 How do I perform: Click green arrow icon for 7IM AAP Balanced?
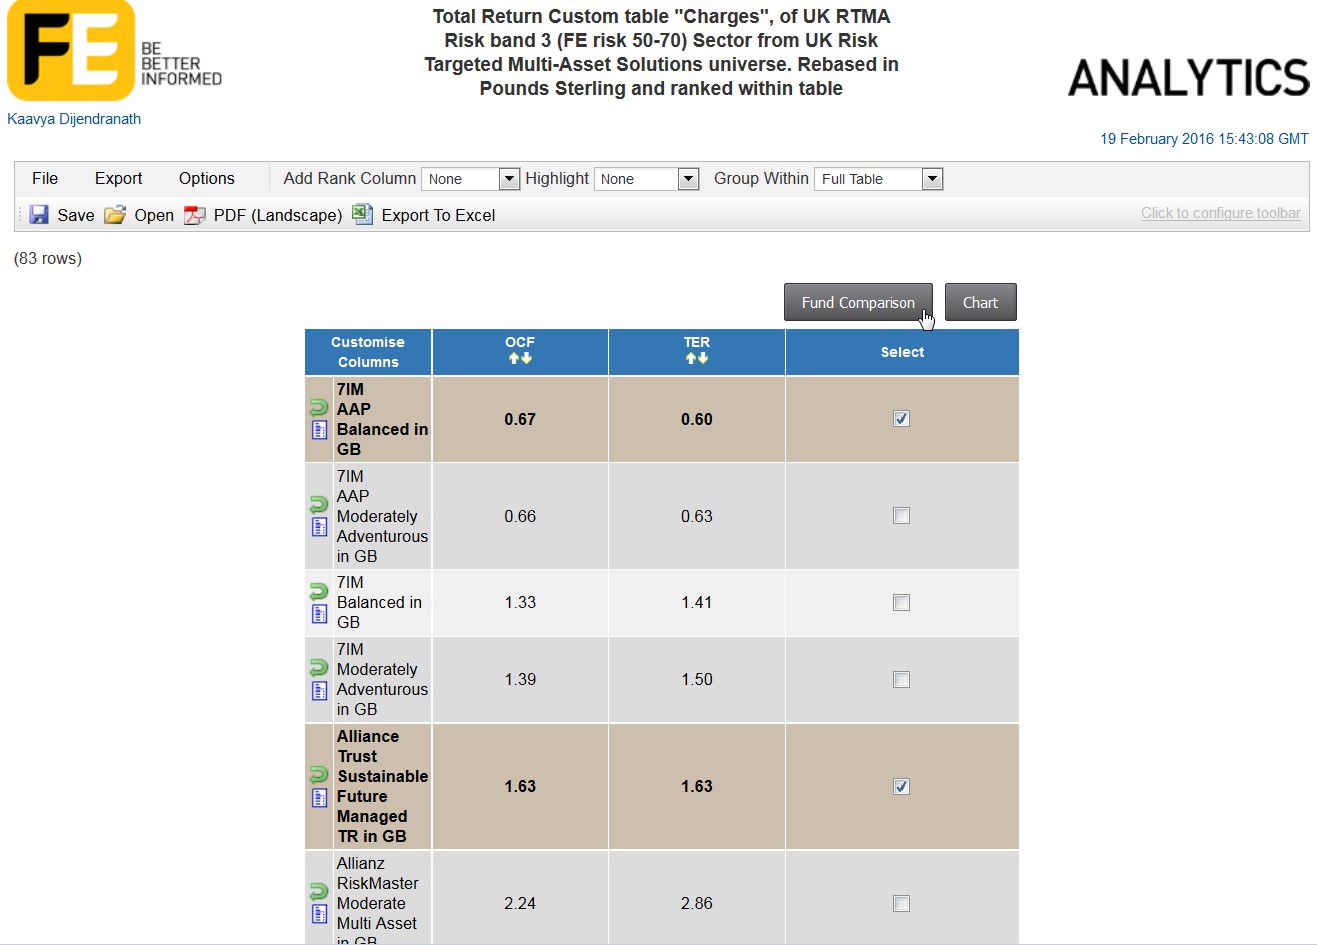coord(319,408)
